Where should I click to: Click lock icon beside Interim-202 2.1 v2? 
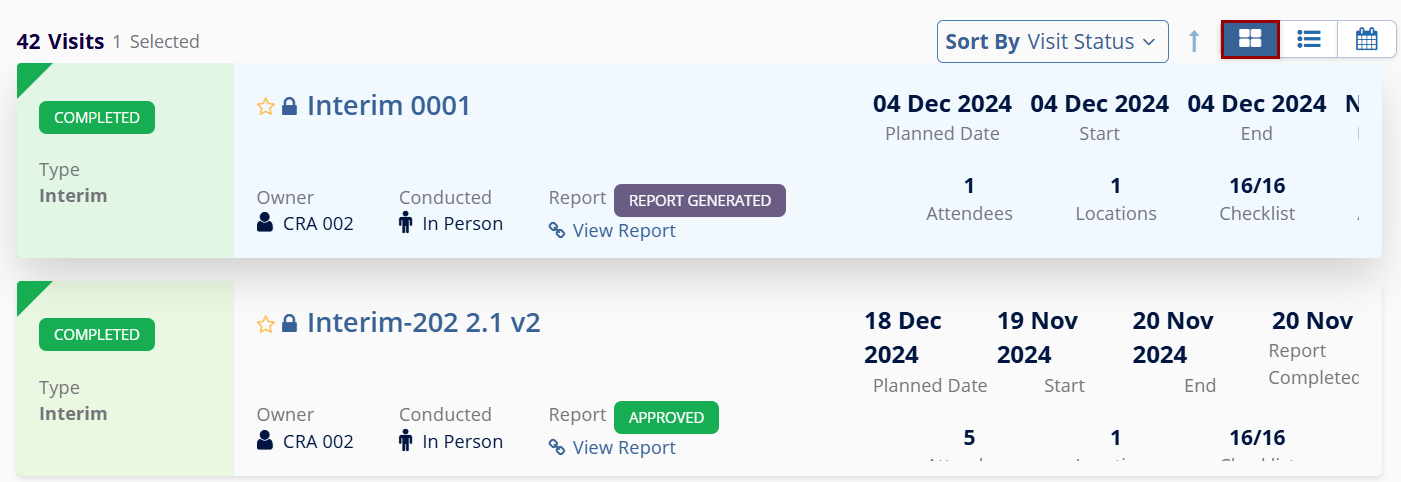coord(289,323)
